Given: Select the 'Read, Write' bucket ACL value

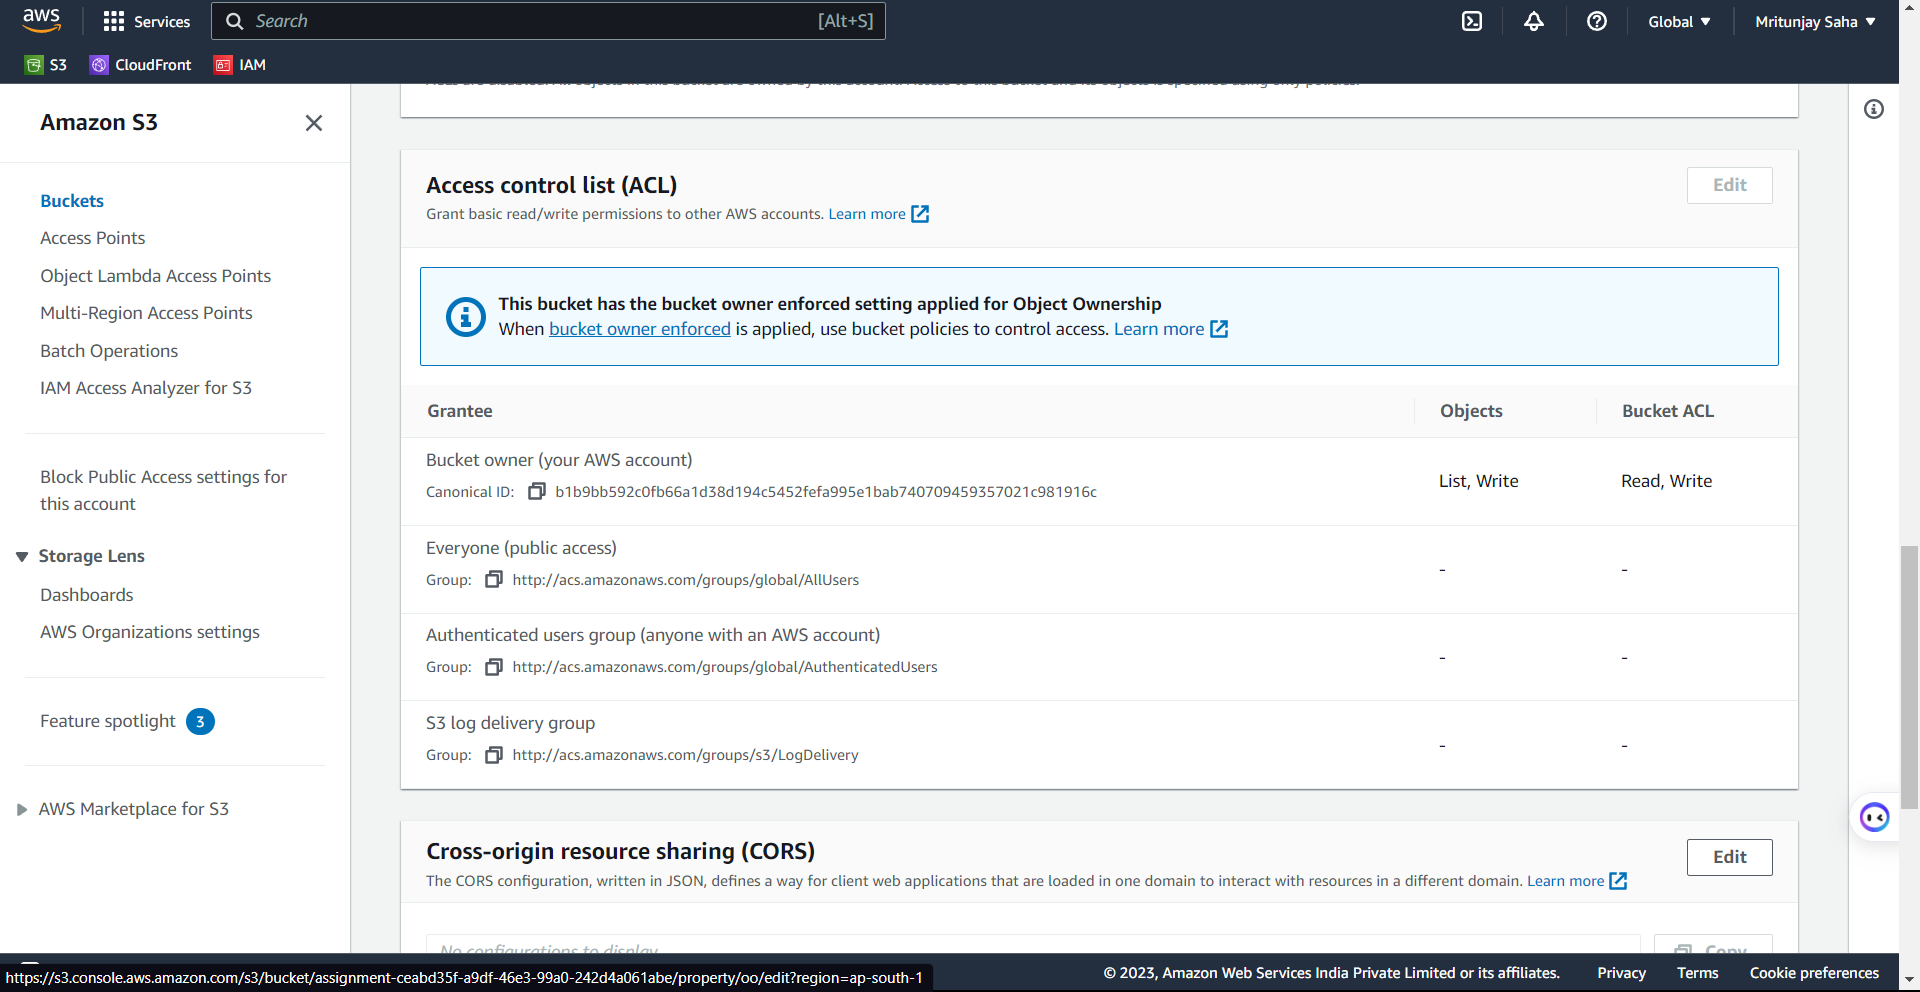Looking at the screenshot, I should pos(1667,481).
